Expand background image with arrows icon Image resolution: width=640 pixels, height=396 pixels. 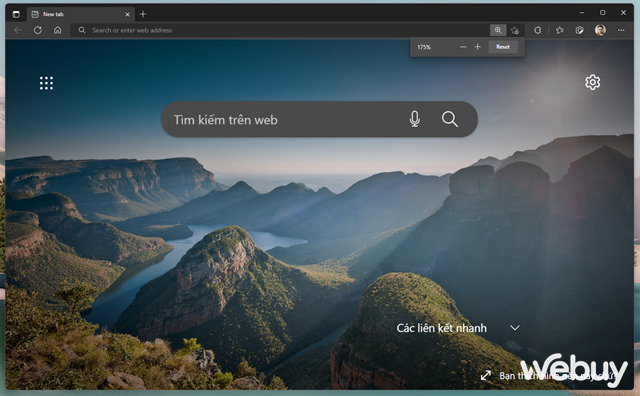[486, 375]
